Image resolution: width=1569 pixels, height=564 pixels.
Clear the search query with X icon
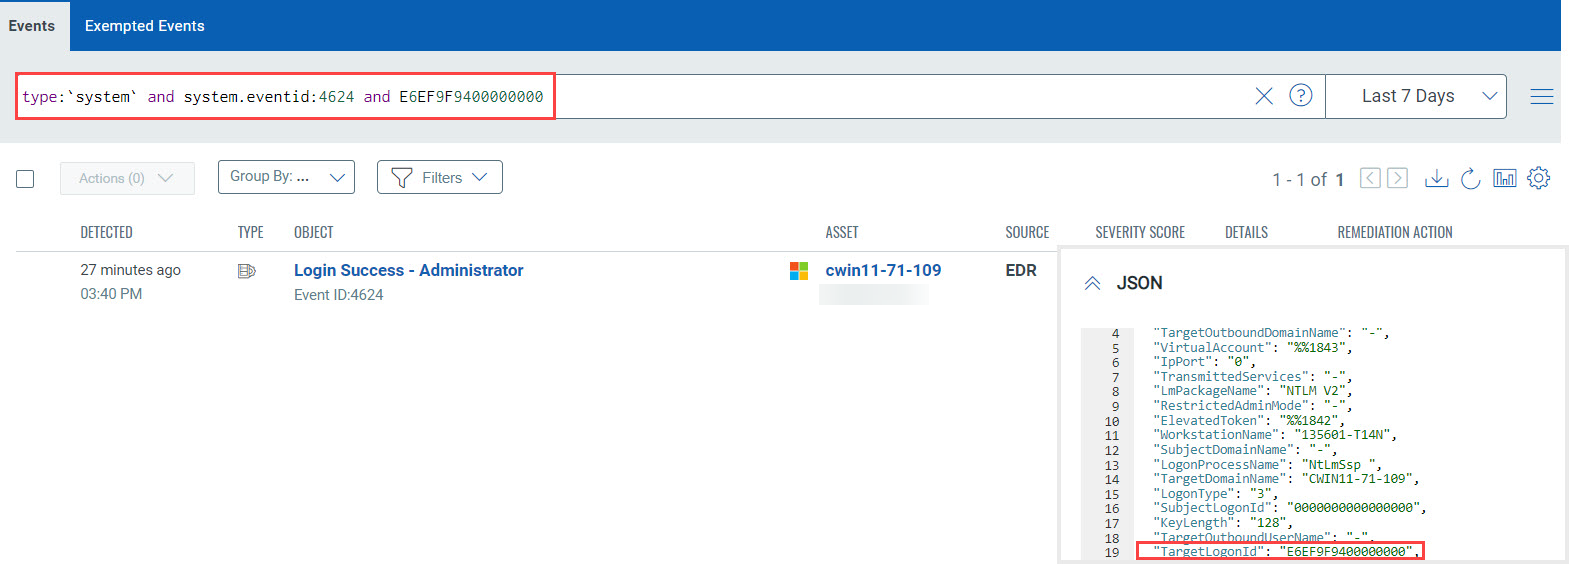(1264, 96)
